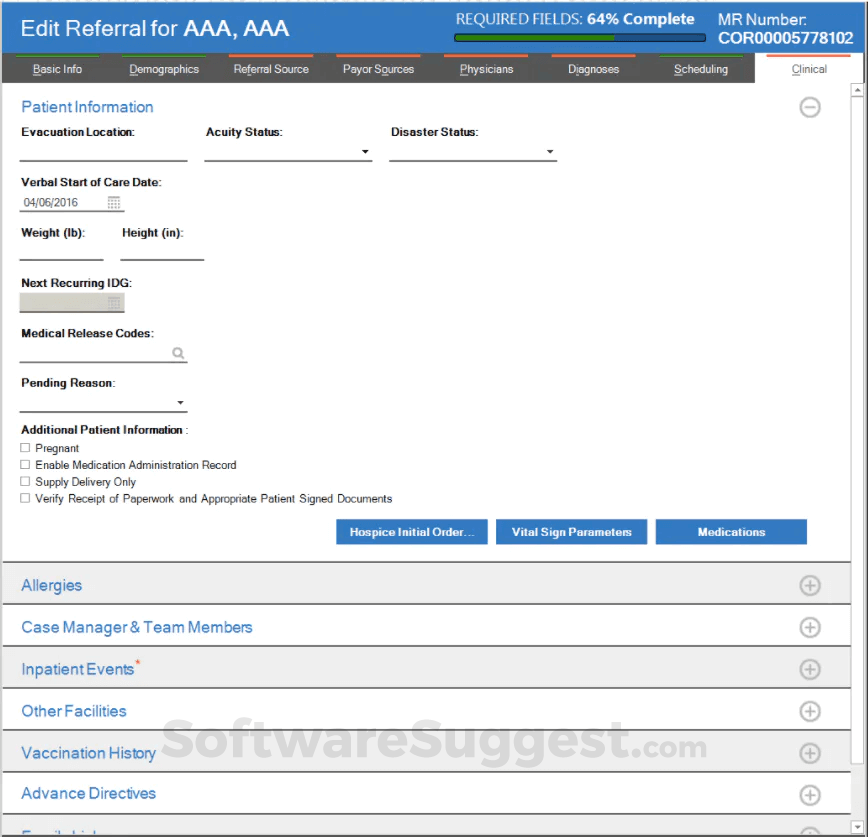This screenshot has width=868, height=837.
Task: Click the Vital Sign Parameters button
Action: (571, 531)
